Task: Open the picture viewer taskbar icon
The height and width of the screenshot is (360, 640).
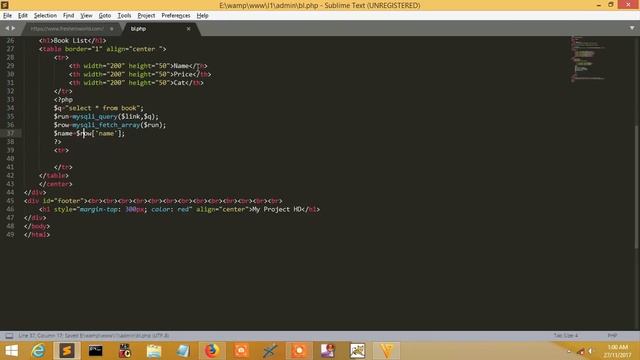Action: [358, 351]
